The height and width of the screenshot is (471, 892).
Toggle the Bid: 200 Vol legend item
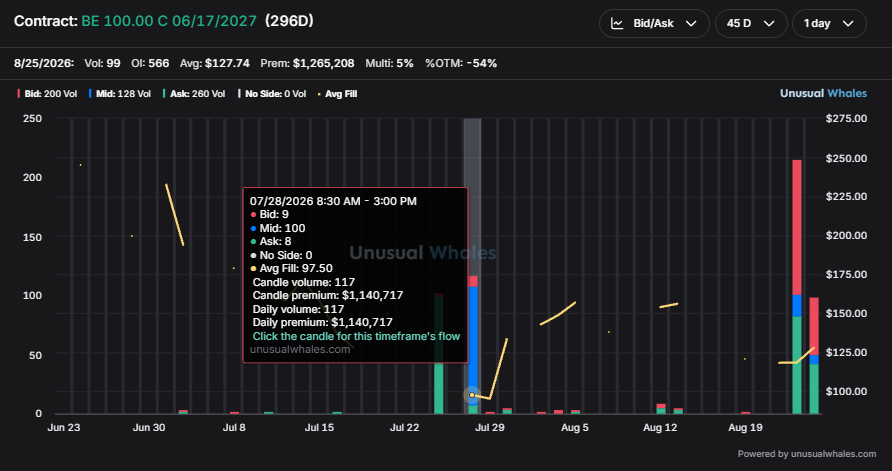(x=47, y=94)
